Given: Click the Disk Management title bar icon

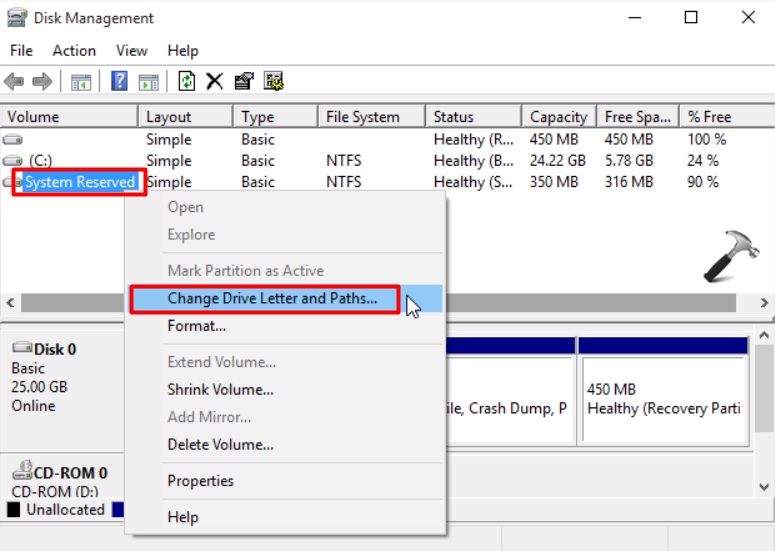Looking at the screenshot, I should tap(17, 18).
